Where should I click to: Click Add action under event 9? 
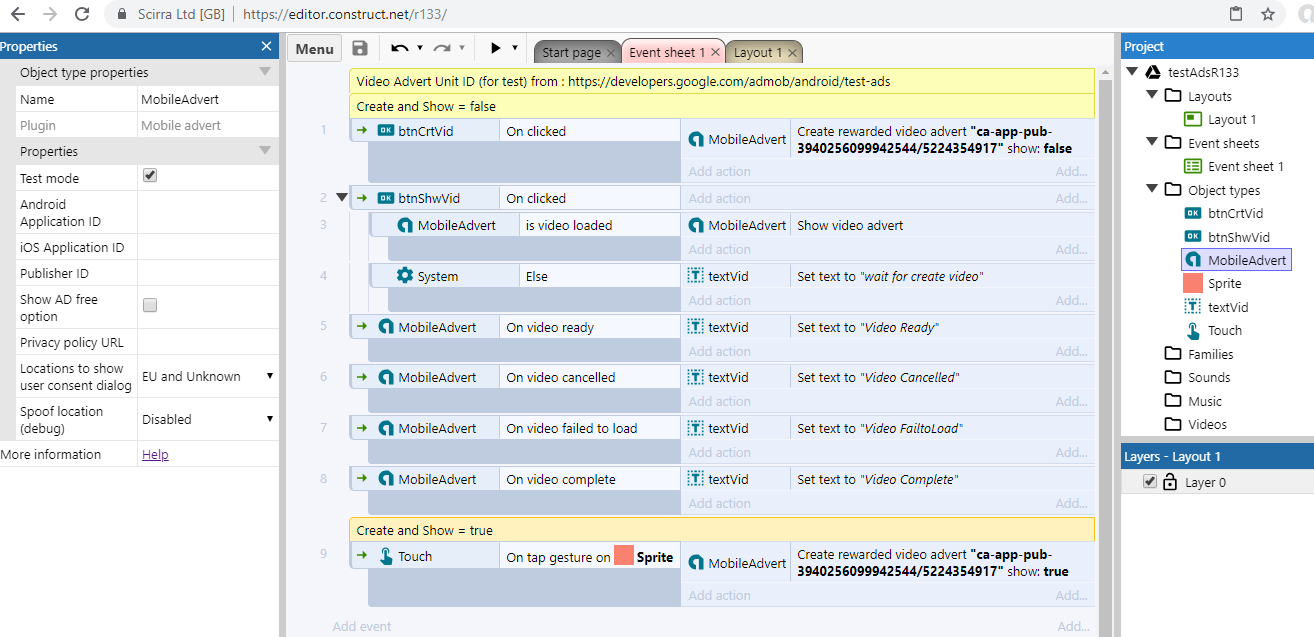719,595
